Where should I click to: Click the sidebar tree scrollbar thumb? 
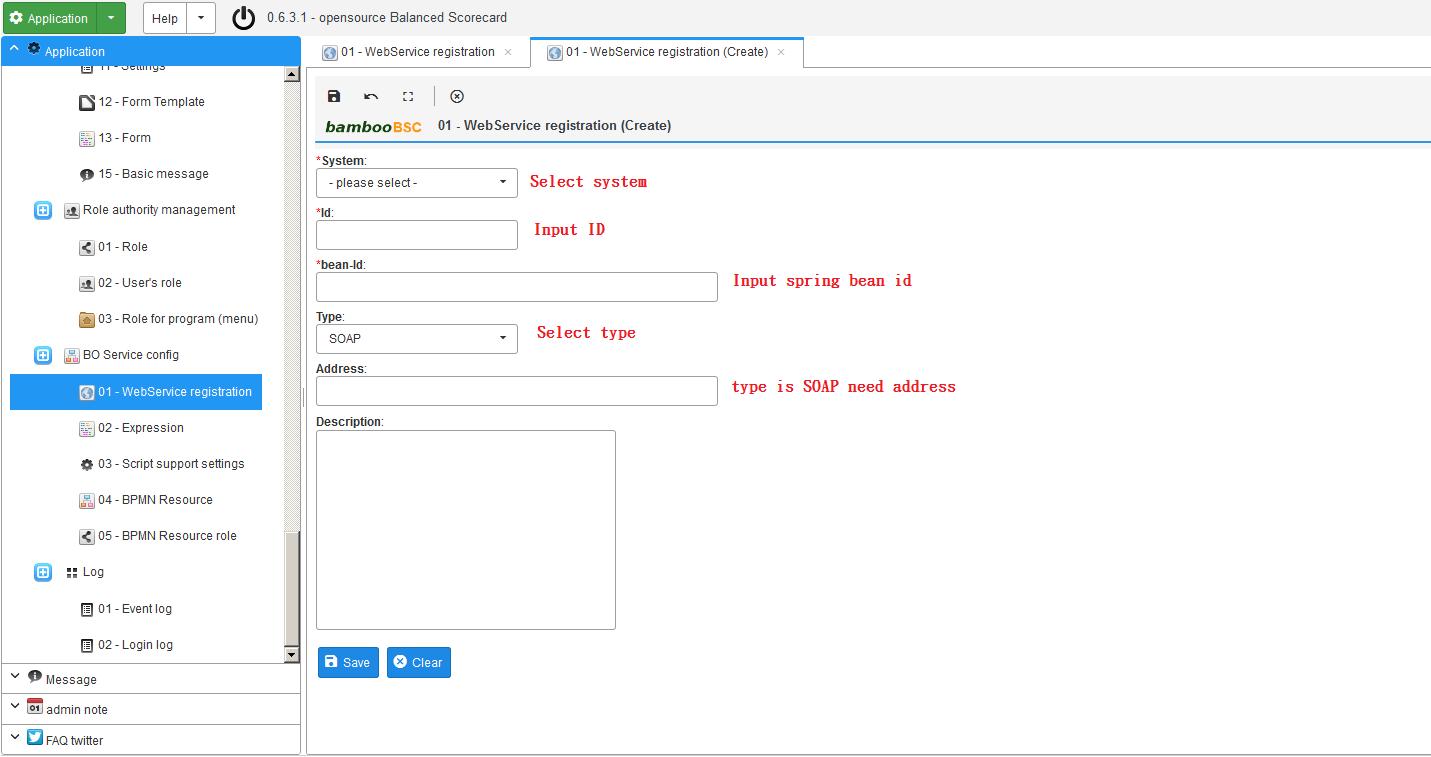(292, 589)
